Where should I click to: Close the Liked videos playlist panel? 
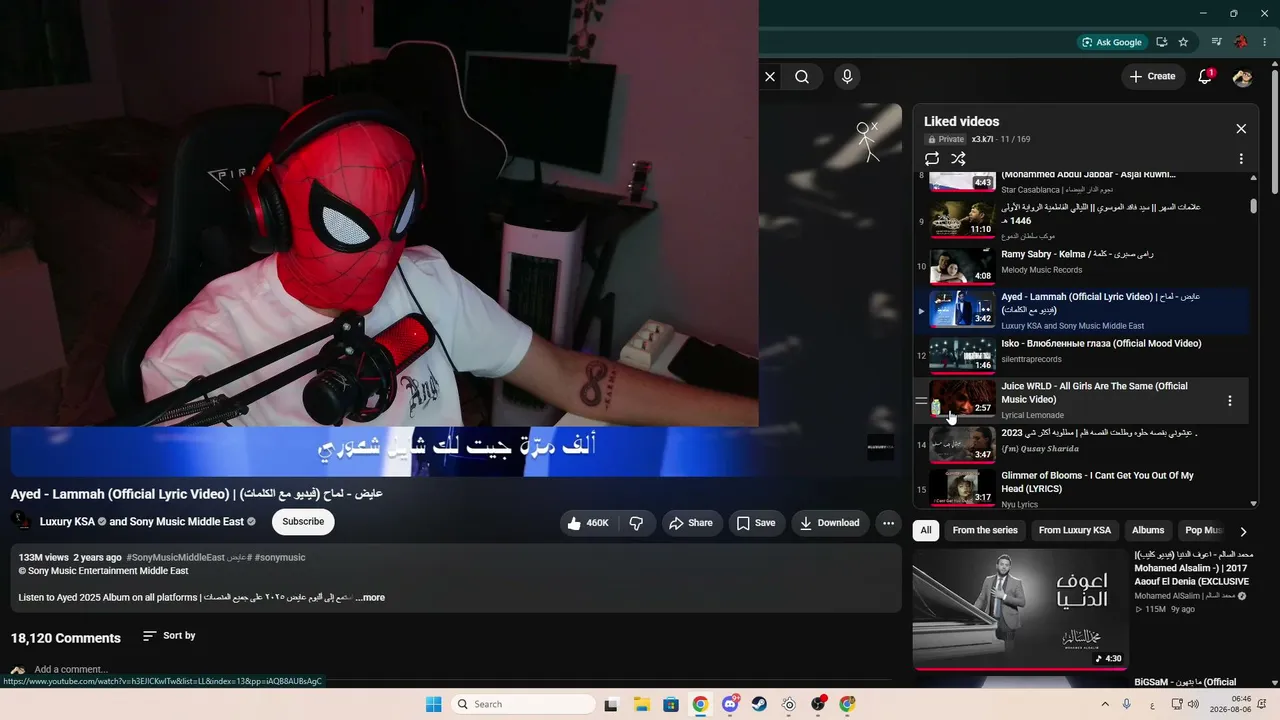click(x=1241, y=129)
